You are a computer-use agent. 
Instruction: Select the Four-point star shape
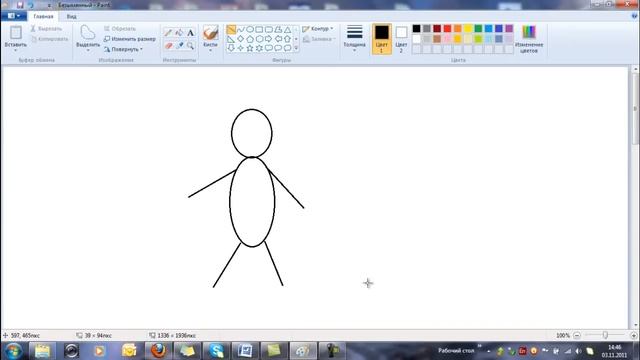pos(240,48)
